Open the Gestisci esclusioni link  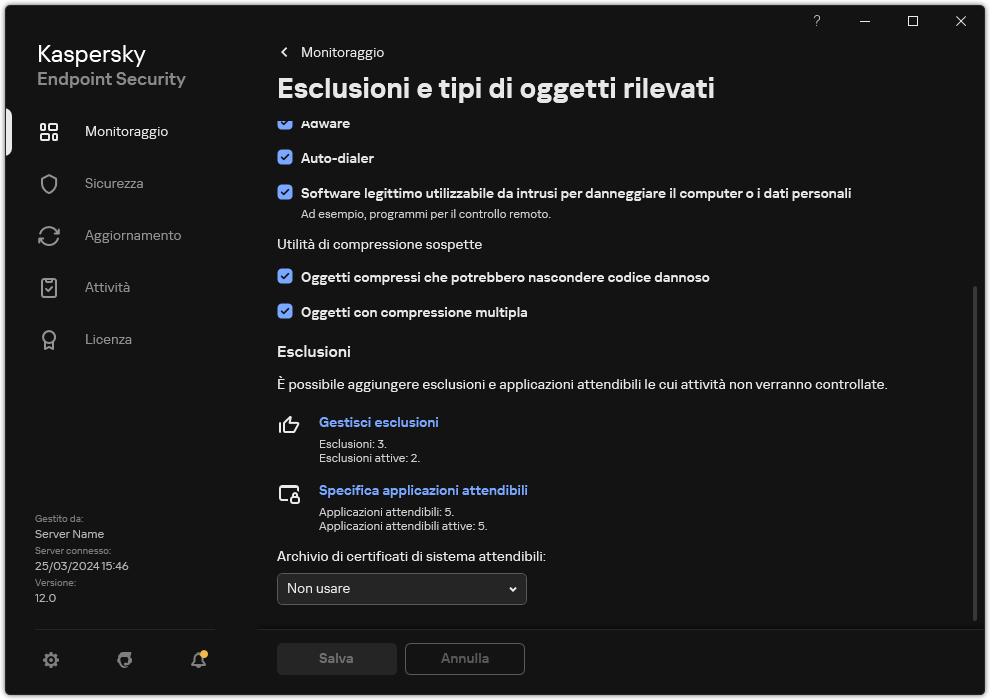tap(378, 422)
